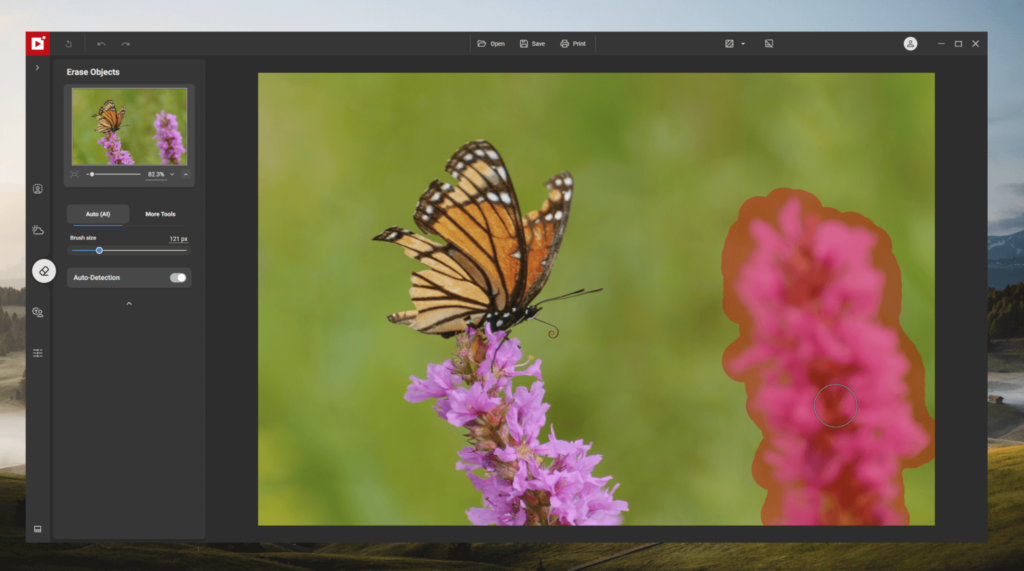Image resolution: width=1024 pixels, height=571 pixels.
Task: Open the zoom percentage dropdown arrow
Action: point(172,174)
